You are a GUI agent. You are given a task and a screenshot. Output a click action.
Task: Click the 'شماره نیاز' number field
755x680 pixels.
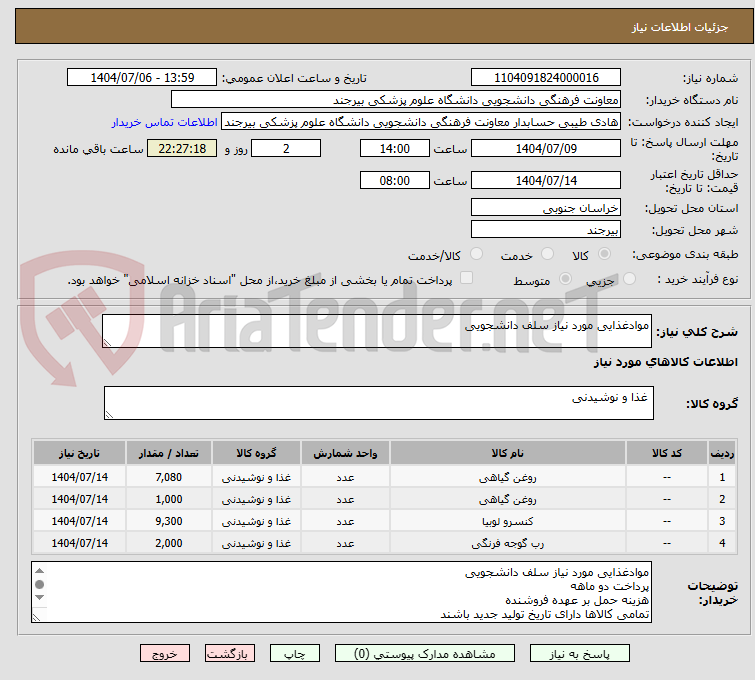[x=545, y=78]
